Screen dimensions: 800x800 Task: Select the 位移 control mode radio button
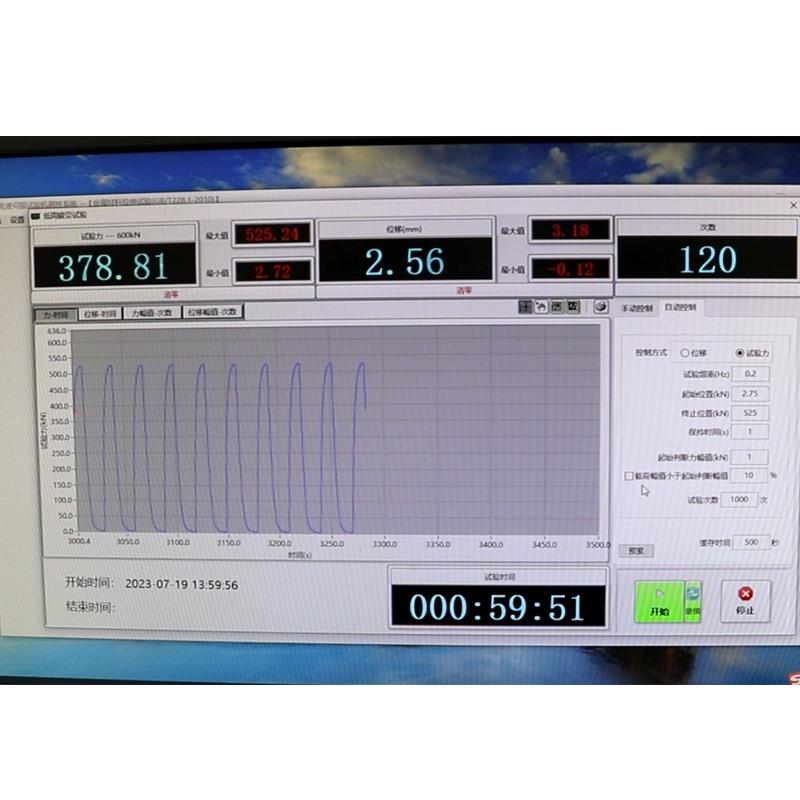tap(685, 353)
